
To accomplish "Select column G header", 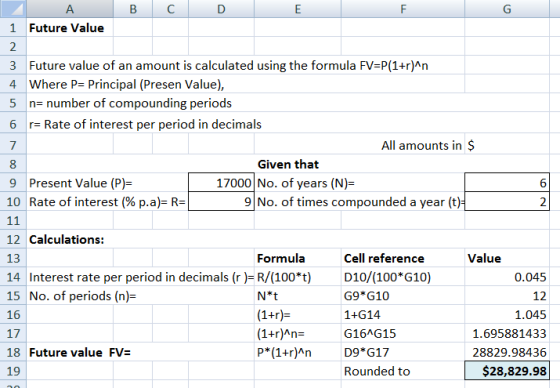I will (507, 9).
